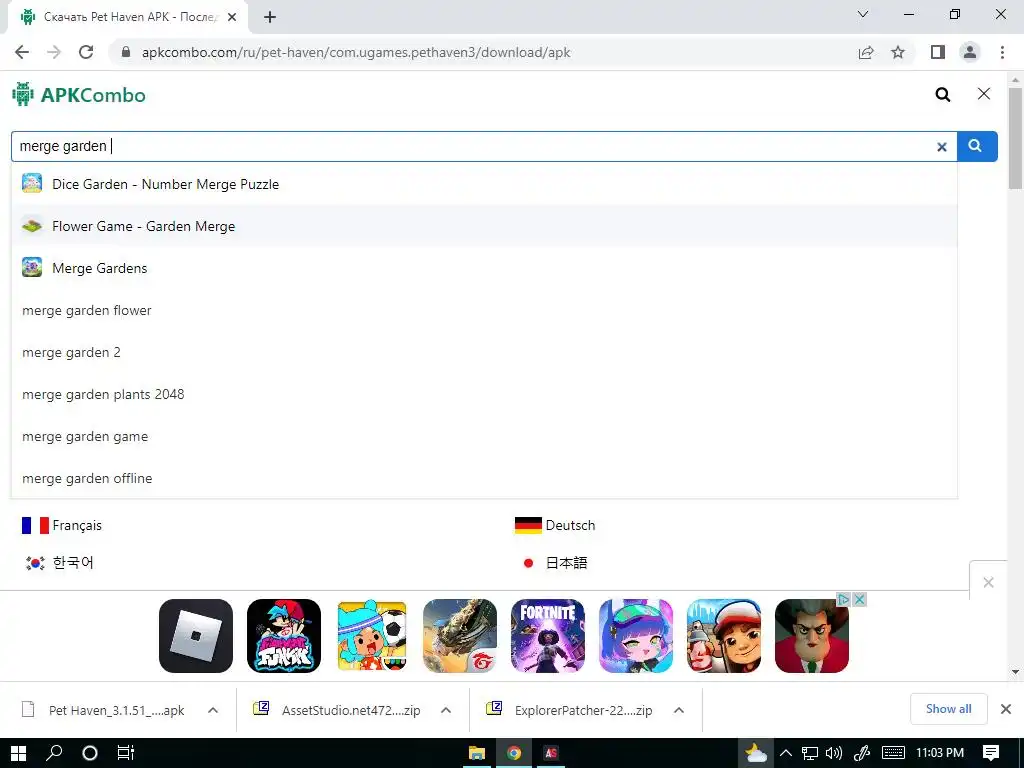The height and width of the screenshot is (768, 1024).
Task: Select Flower Game - Garden Merge suggestion
Action: coord(484,226)
